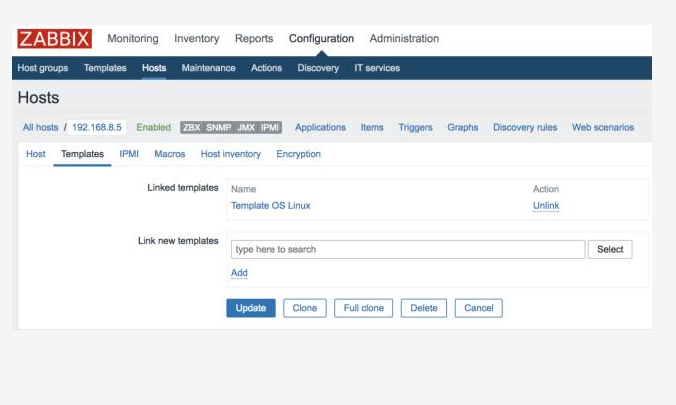
Task: Switch to the Templates tab below the host breadcrumb
Action: [82, 154]
